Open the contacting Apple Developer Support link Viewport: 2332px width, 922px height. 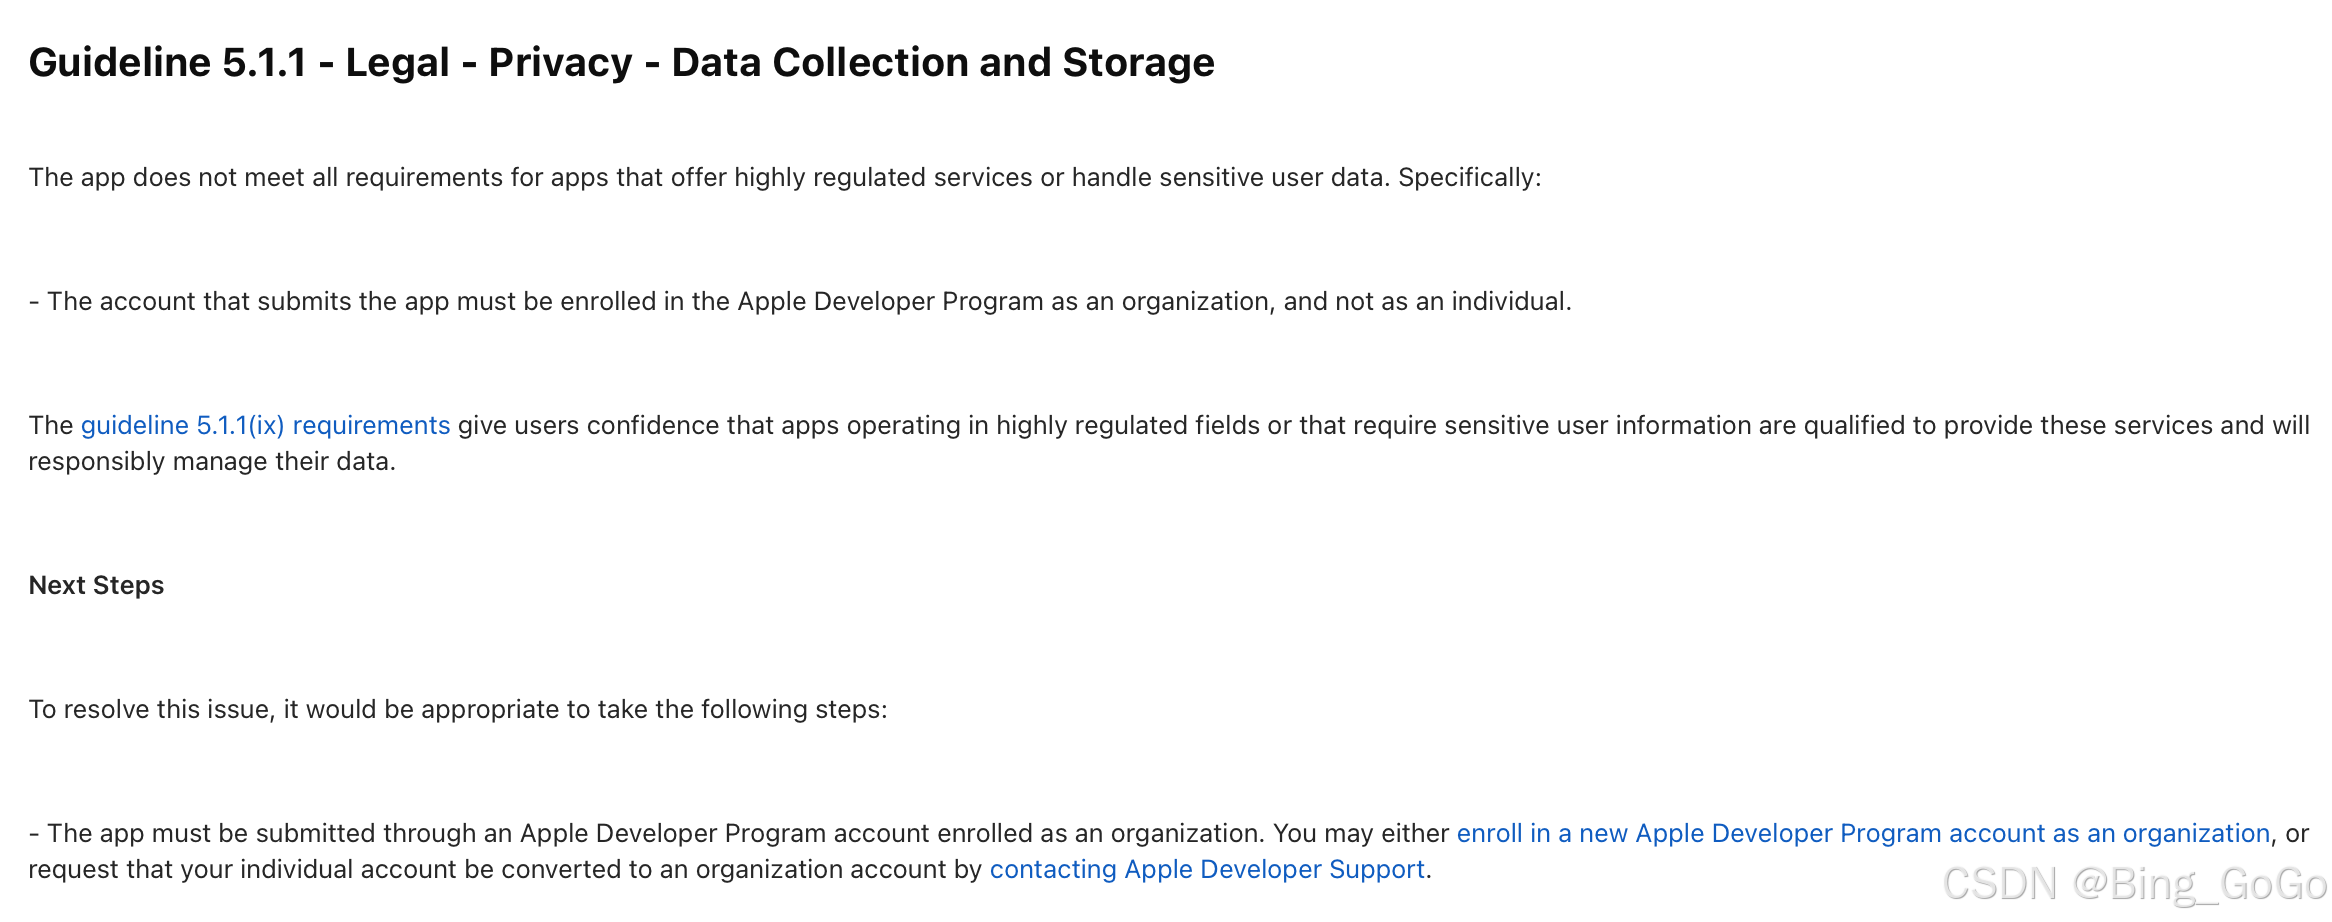tap(1207, 869)
